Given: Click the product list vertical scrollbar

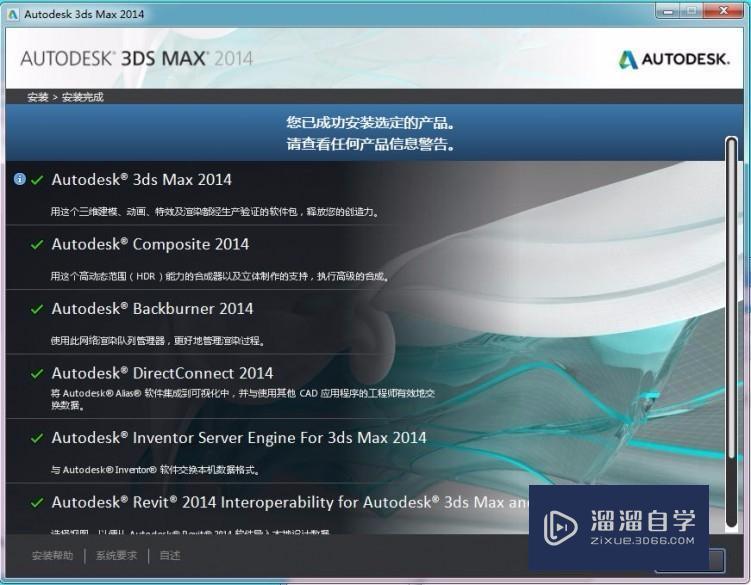Looking at the screenshot, I should point(731,333).
